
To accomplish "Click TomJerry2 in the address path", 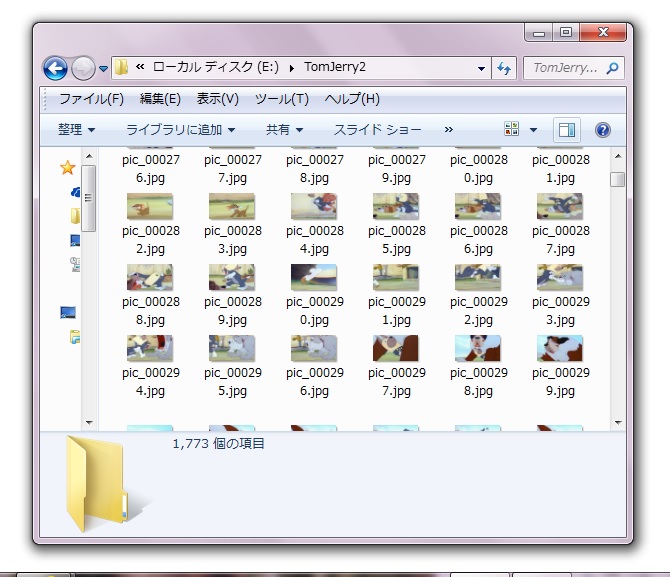I will point(335,67).
